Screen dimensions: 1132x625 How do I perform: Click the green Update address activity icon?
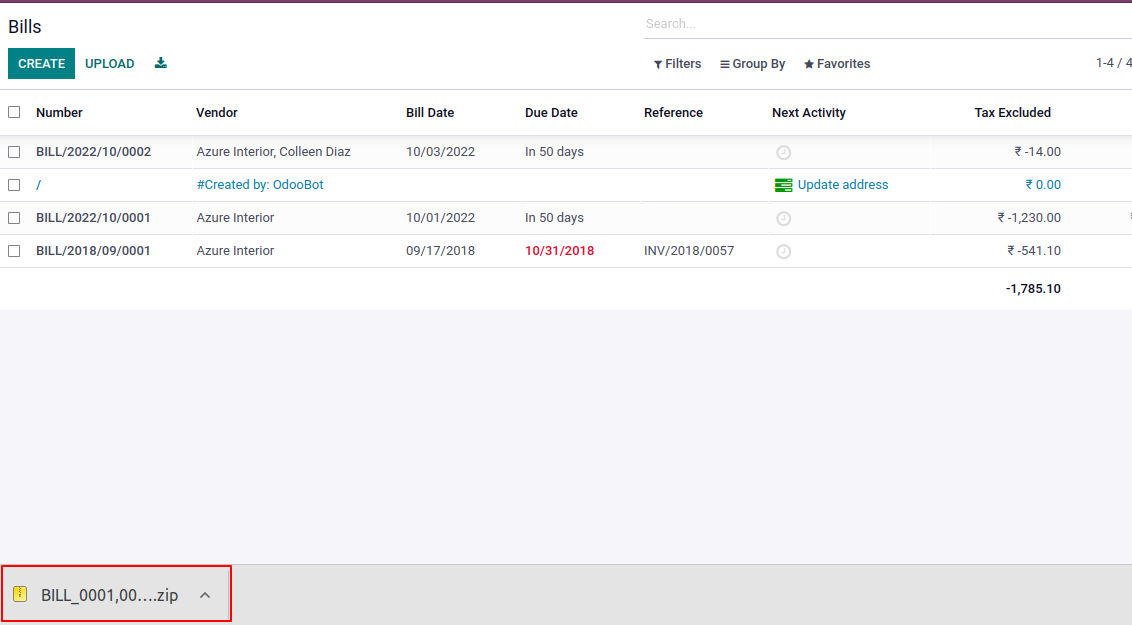[x=783, y=185]
